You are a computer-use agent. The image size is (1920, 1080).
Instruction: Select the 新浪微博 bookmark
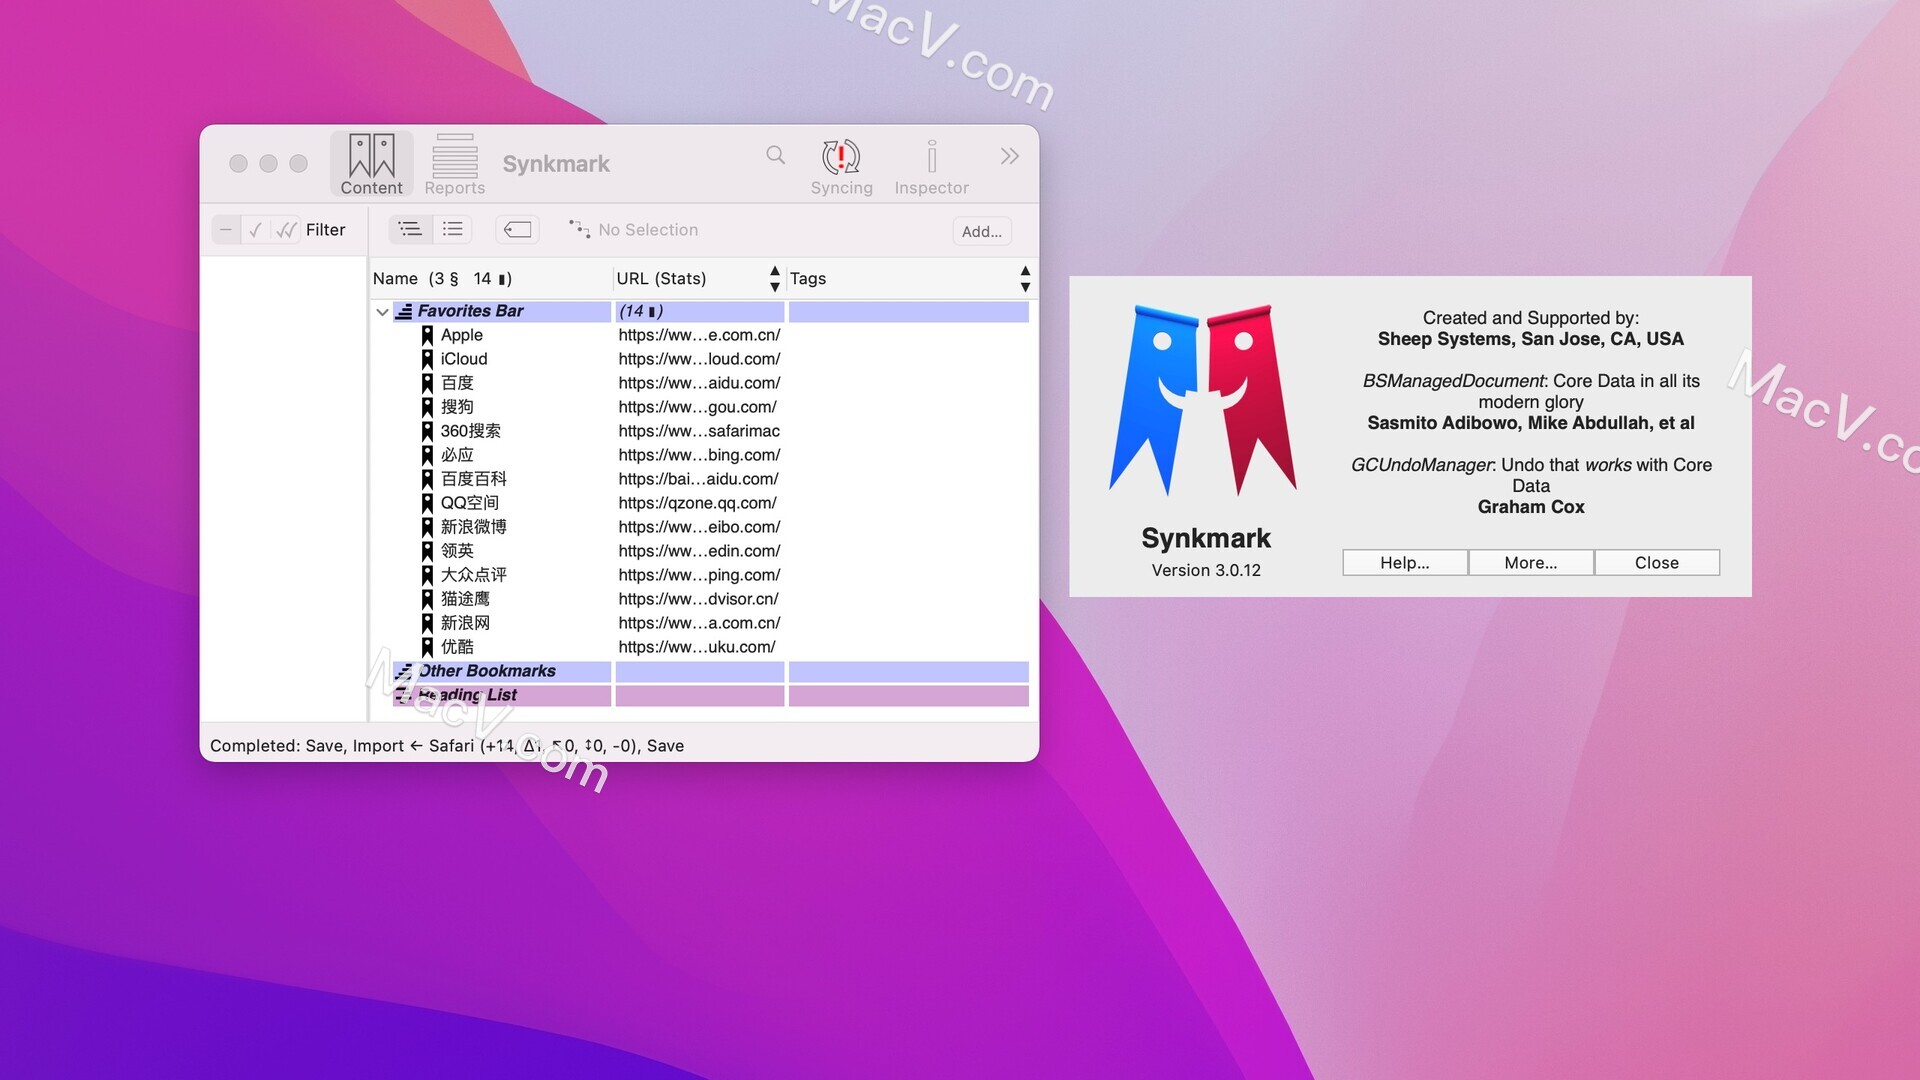(x=473, y=527)
